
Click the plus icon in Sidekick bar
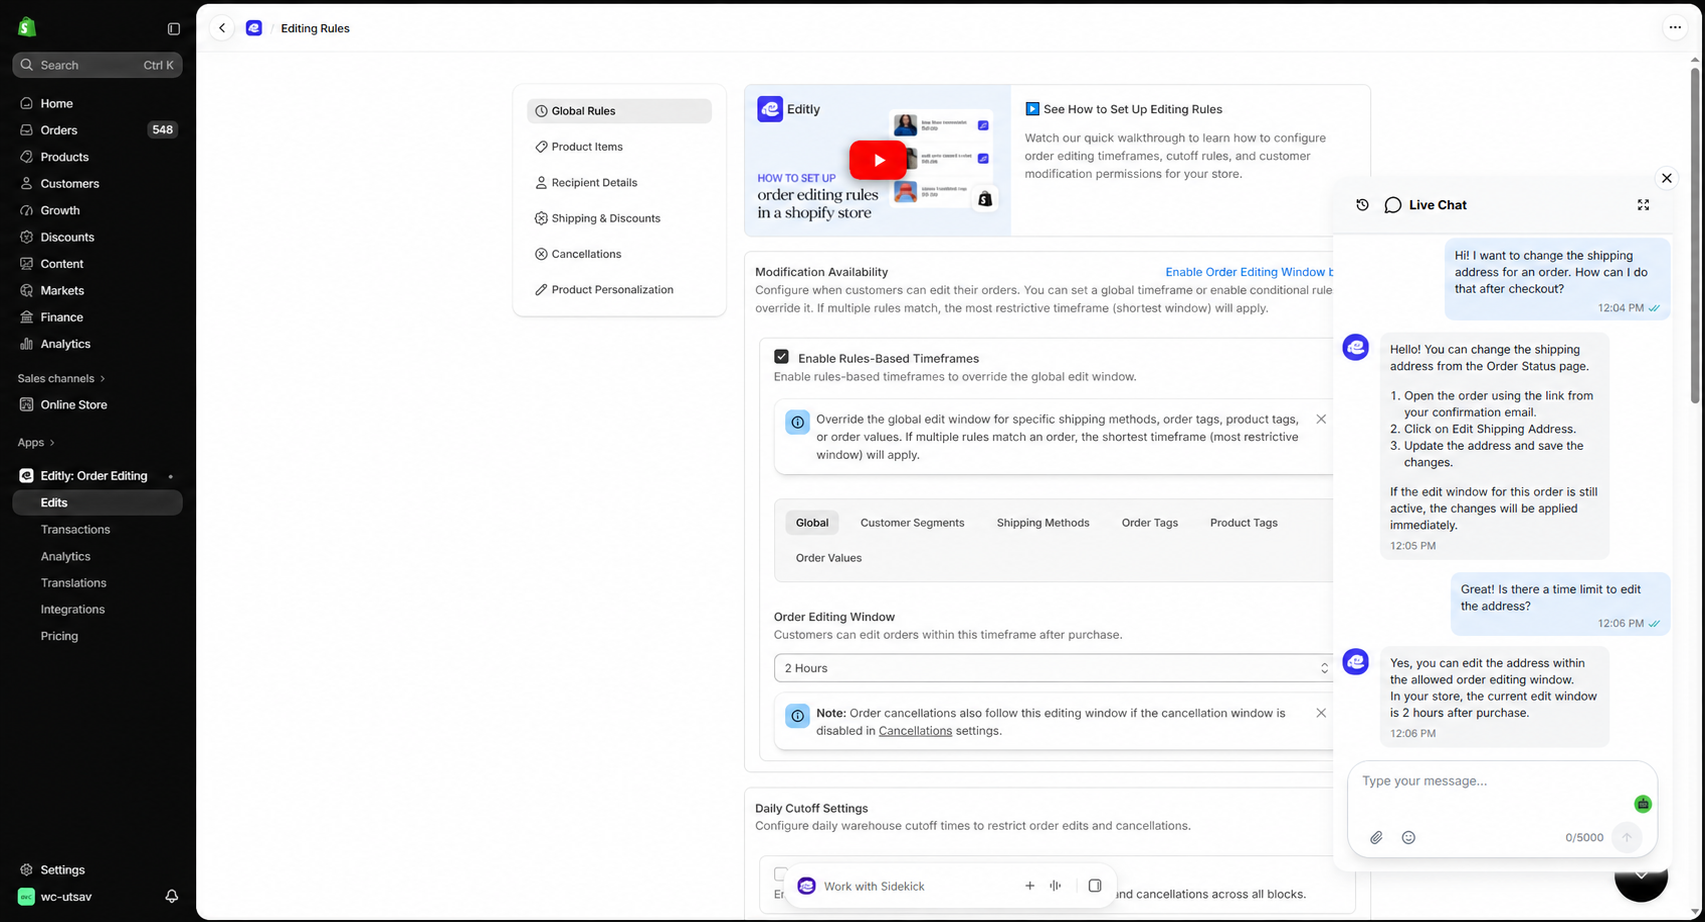click(x=1029, y=886)
